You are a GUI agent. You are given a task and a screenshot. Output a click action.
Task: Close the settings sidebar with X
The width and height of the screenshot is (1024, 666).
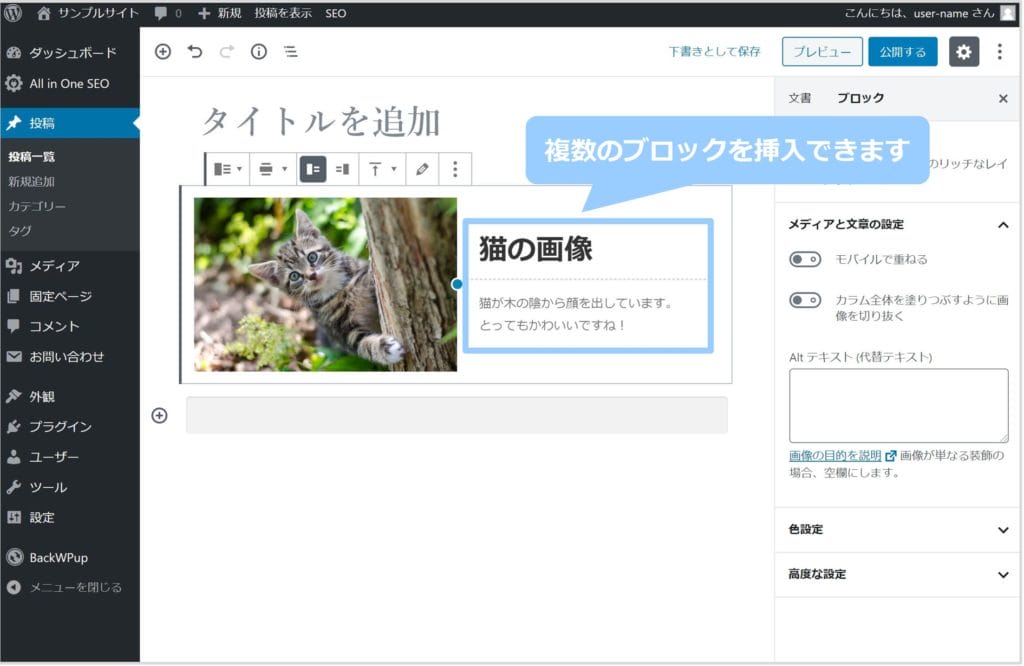[1003, 99]
